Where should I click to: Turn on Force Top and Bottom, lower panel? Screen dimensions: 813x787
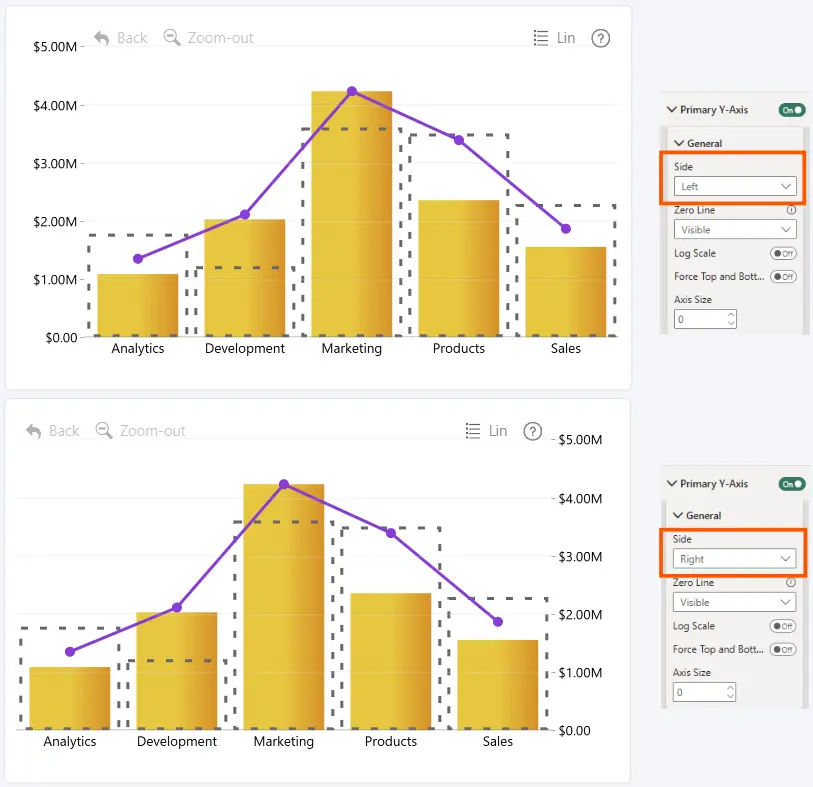782,649
